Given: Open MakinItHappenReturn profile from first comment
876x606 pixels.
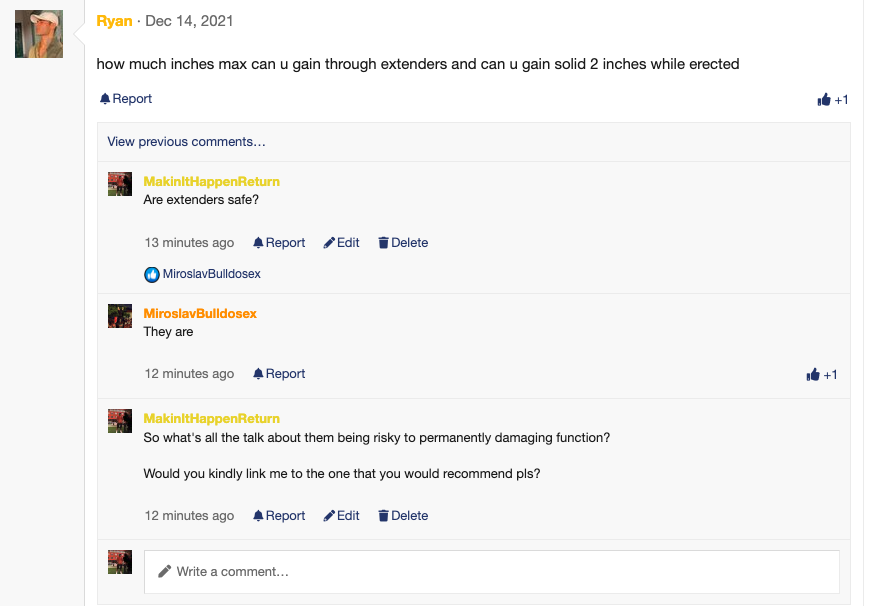Looking at the screenshot, I should tap(211, 182).
